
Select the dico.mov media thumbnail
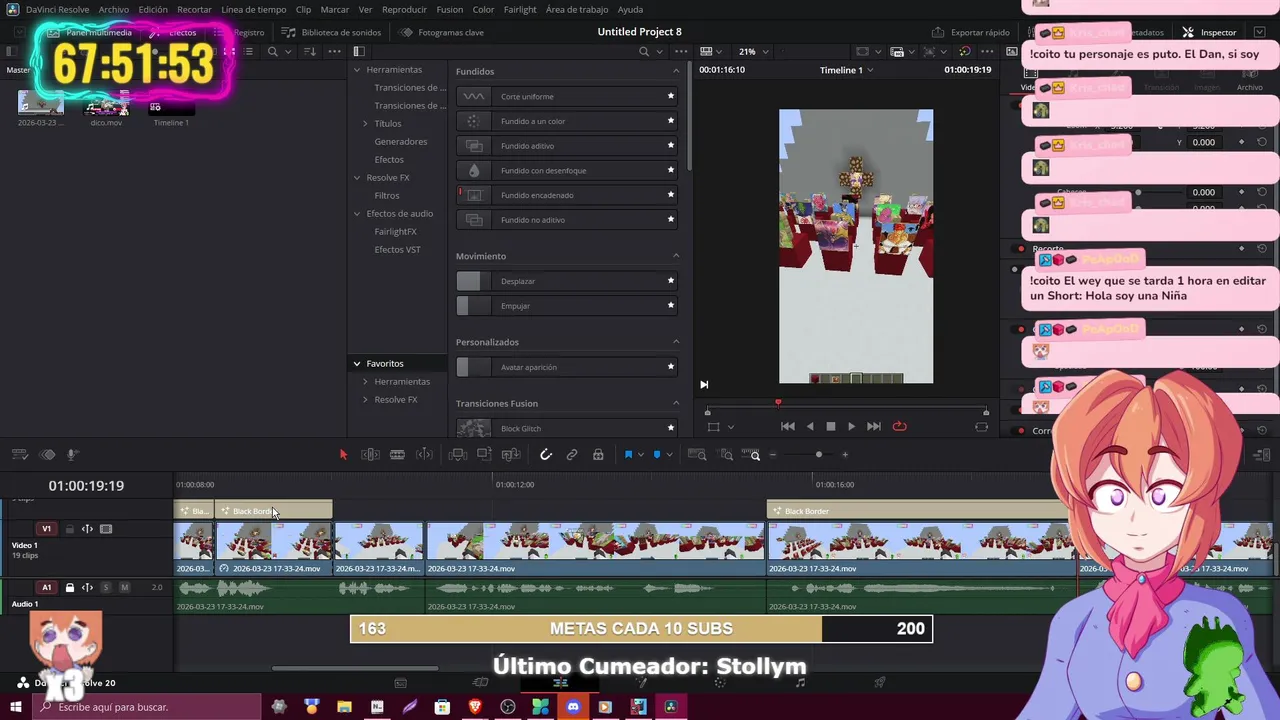(107, 104)
